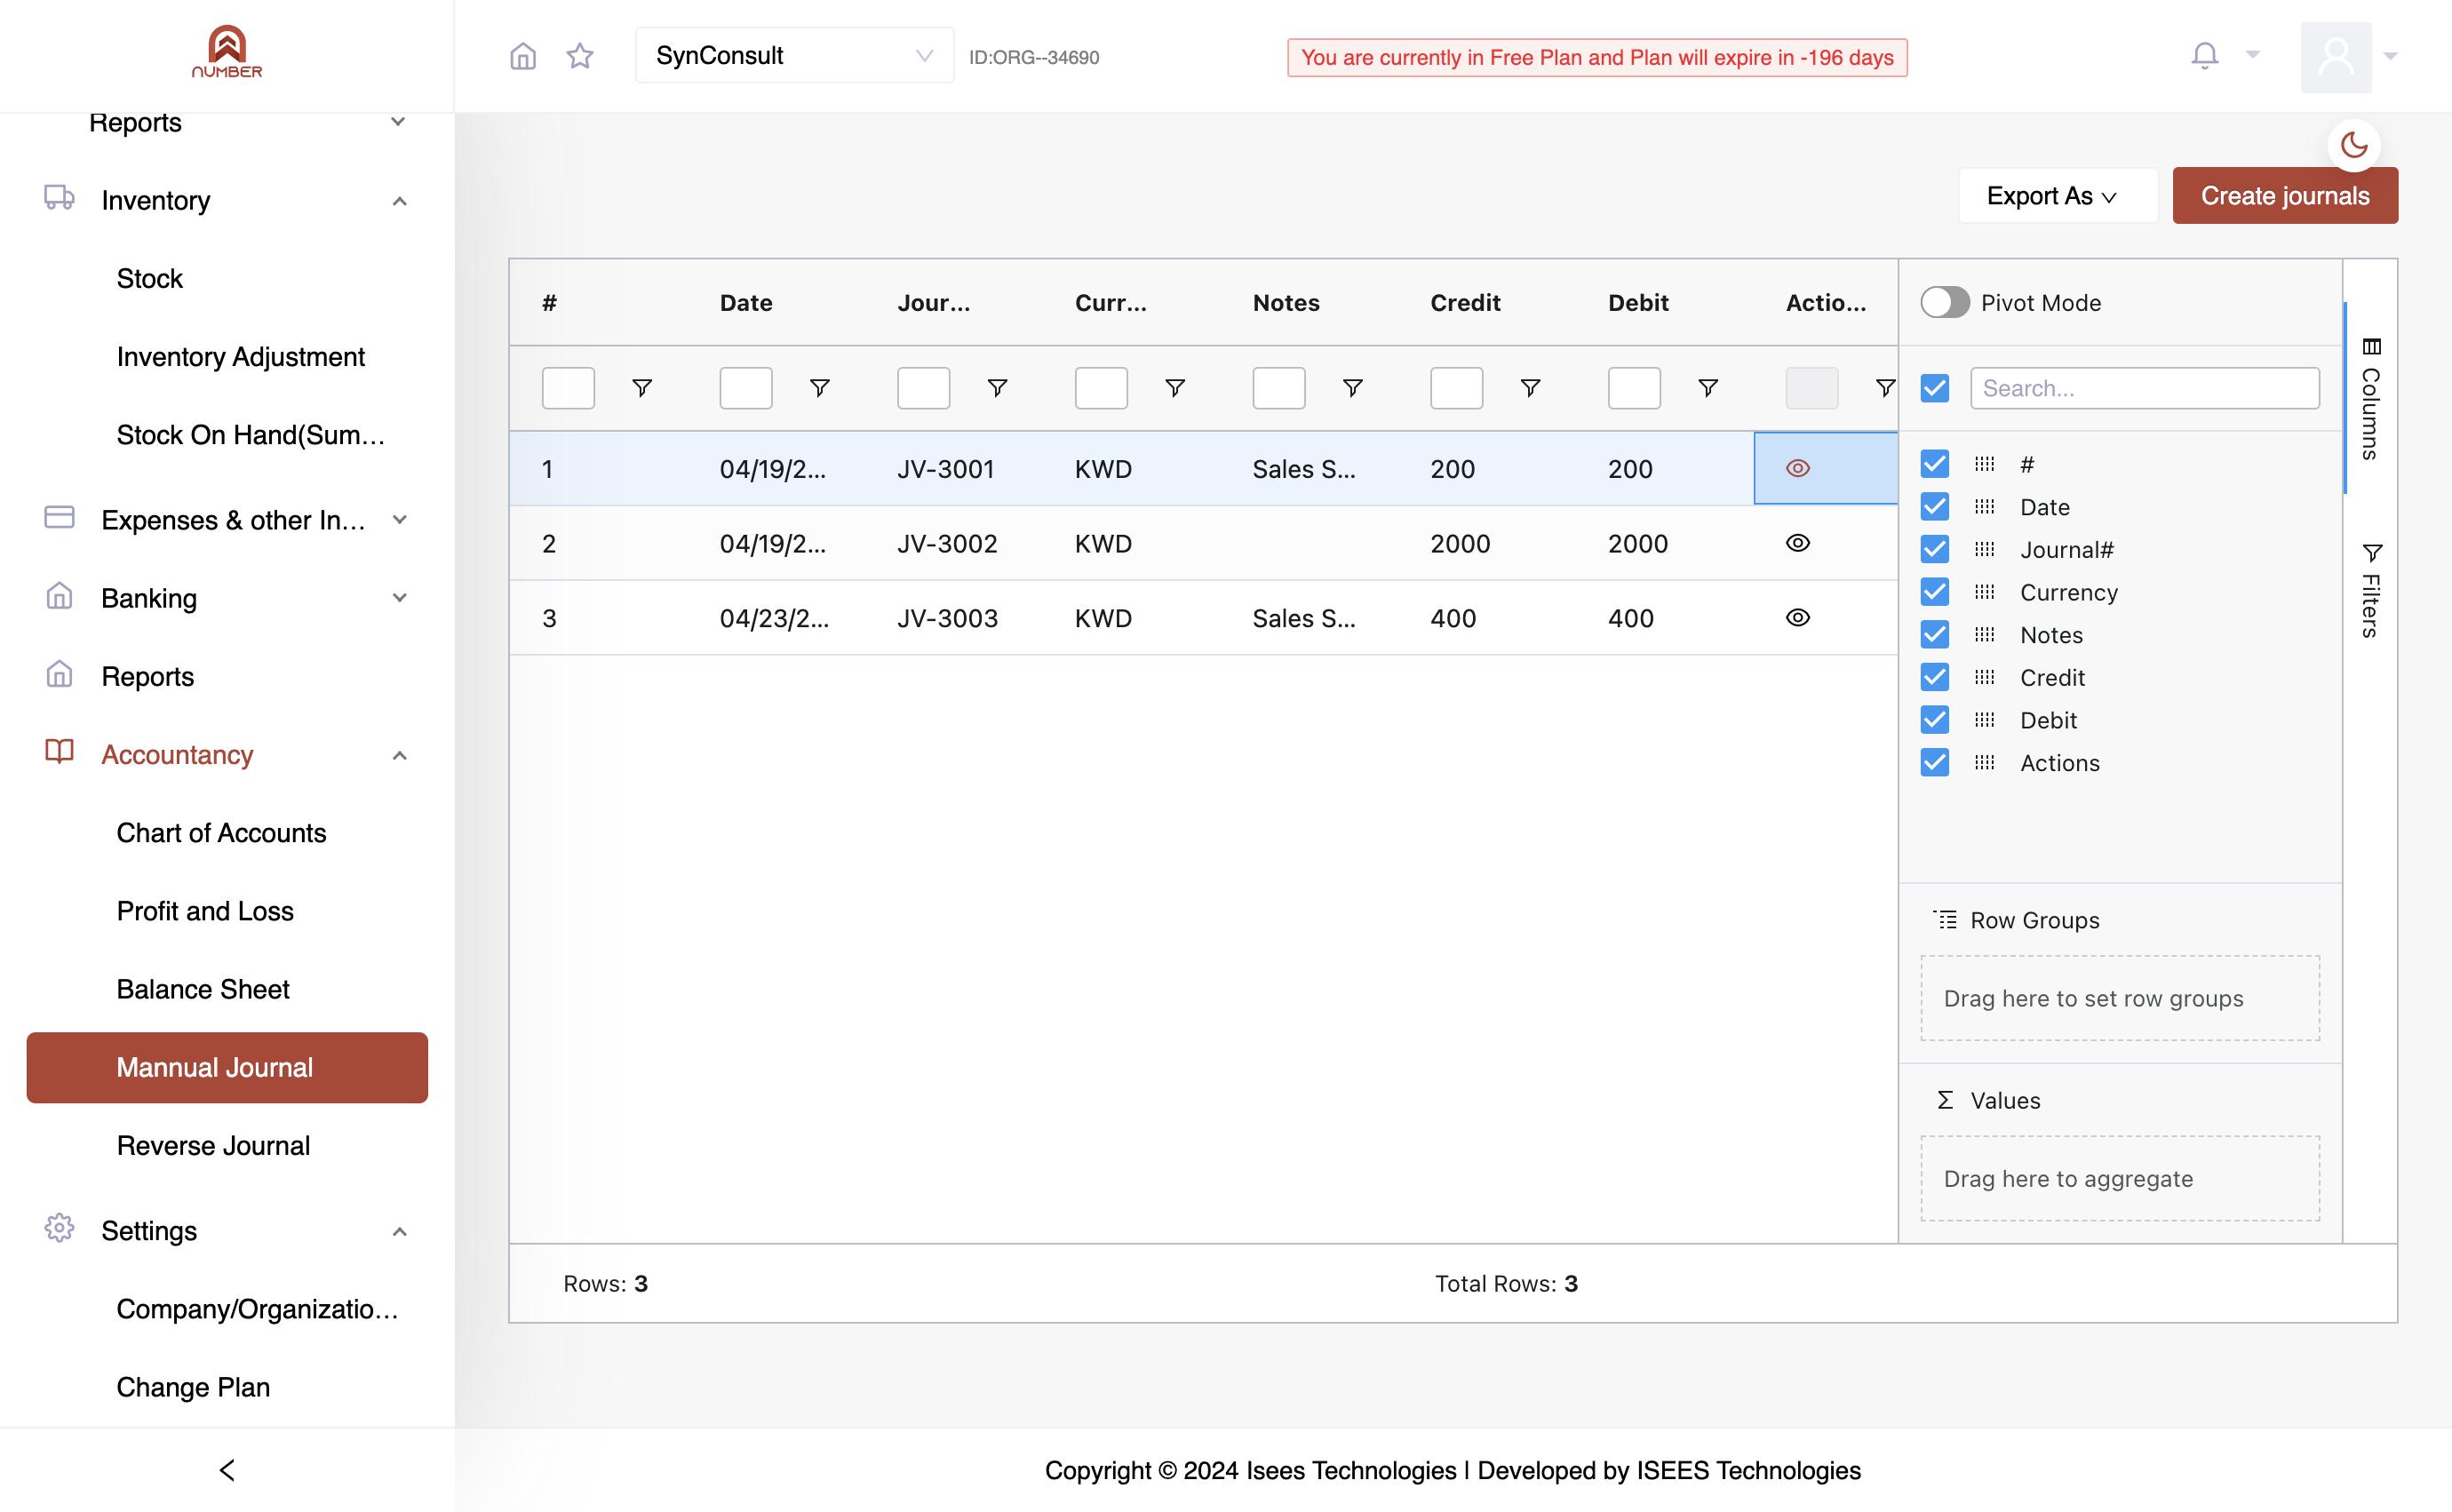Viewport: 2452px width, 1512px height.
Task: Open Debit column filter funnel
Action: (1708, 388)
